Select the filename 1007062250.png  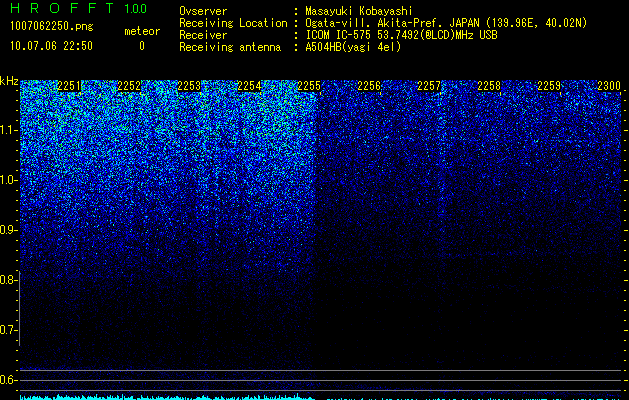[x=51, y=26]
